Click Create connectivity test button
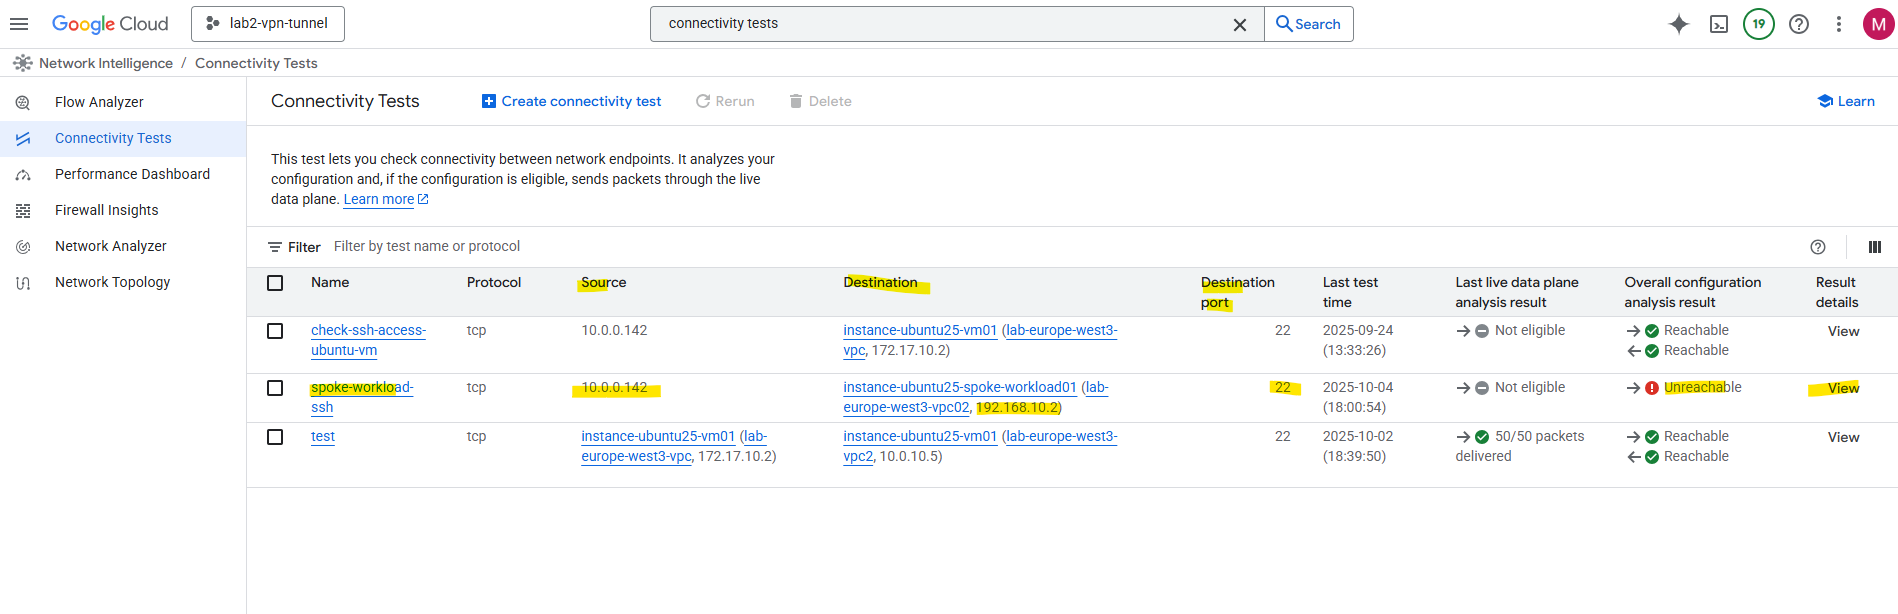 click(x=571, y=101)
